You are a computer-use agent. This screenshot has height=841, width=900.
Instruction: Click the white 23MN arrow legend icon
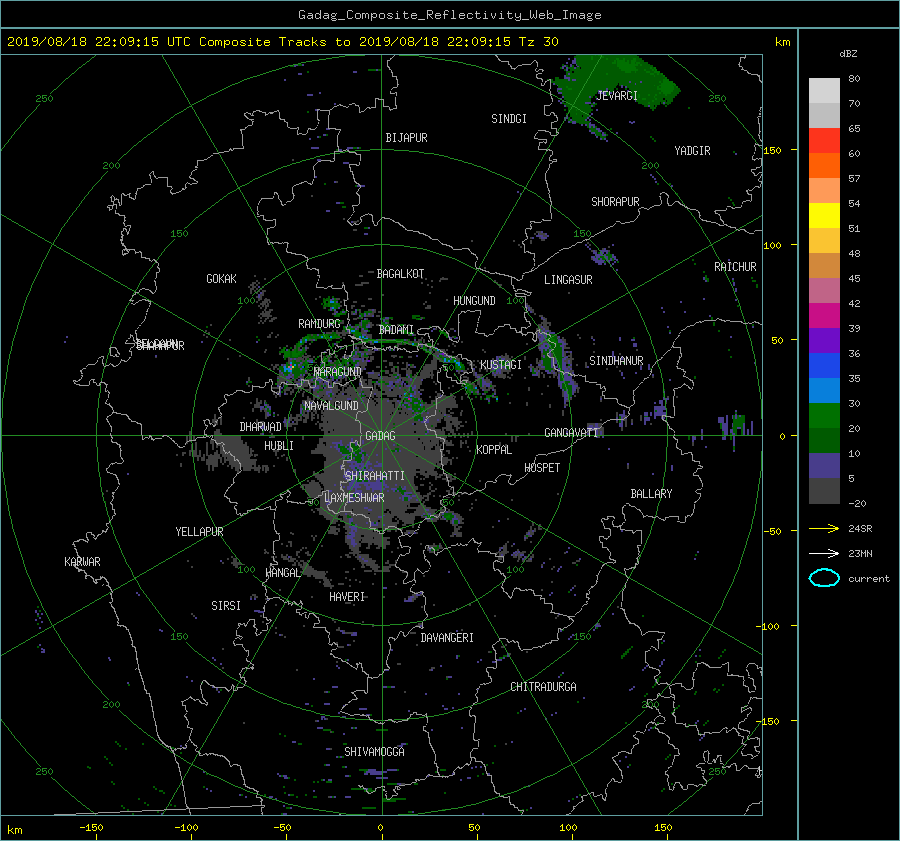pyautogui.click(x=824, y=553)
